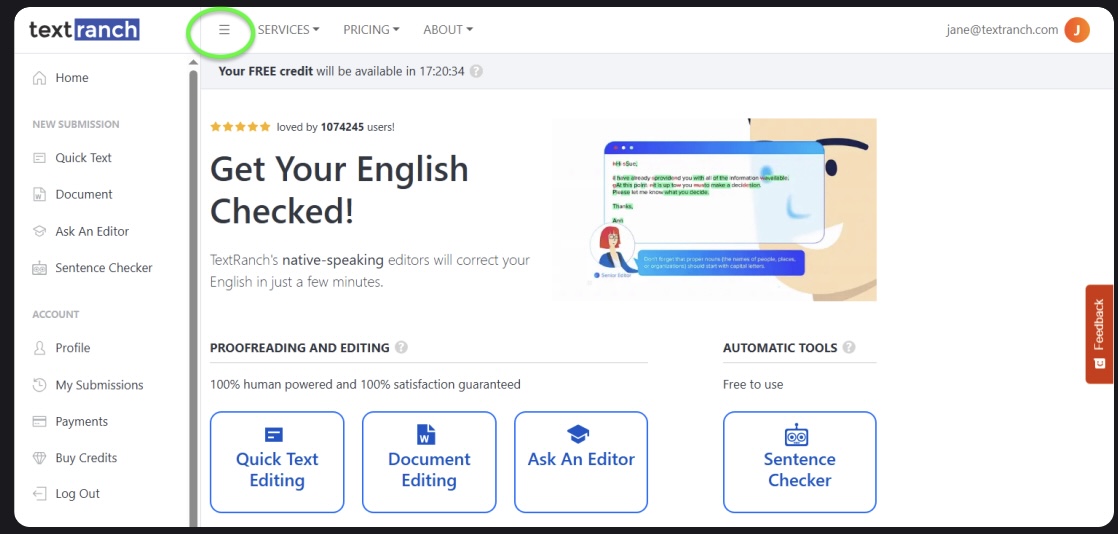This screenshot has width=1118, height=534.
Task: Click the Buy Credits diamond icon
Action: [x=40, y=458]
